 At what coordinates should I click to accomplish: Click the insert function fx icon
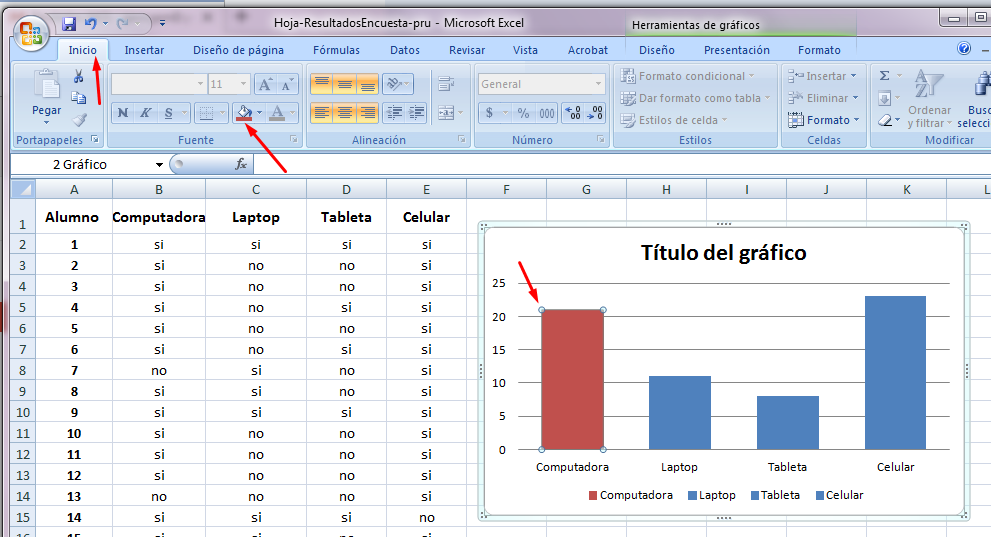point(241,164)
